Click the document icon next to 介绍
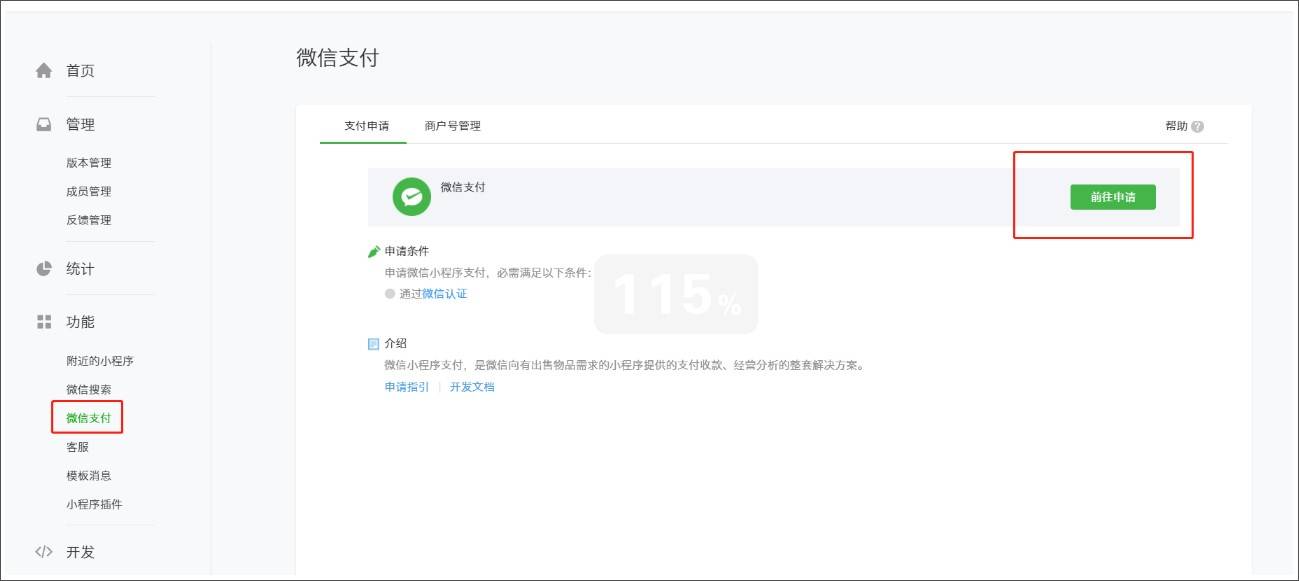Screen dimensions: 1299x581 point(374,343)
